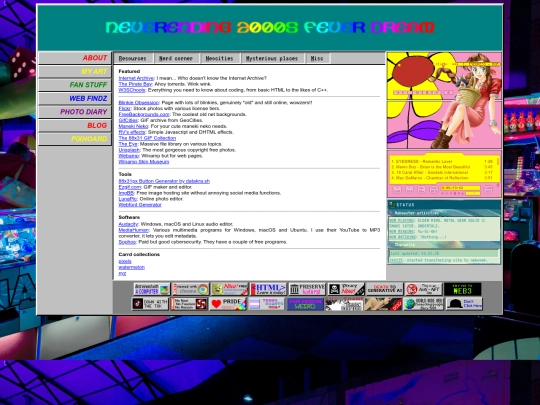Click the 'HTML Learn it today!' badge
The image size is (540, 405).
268,289
